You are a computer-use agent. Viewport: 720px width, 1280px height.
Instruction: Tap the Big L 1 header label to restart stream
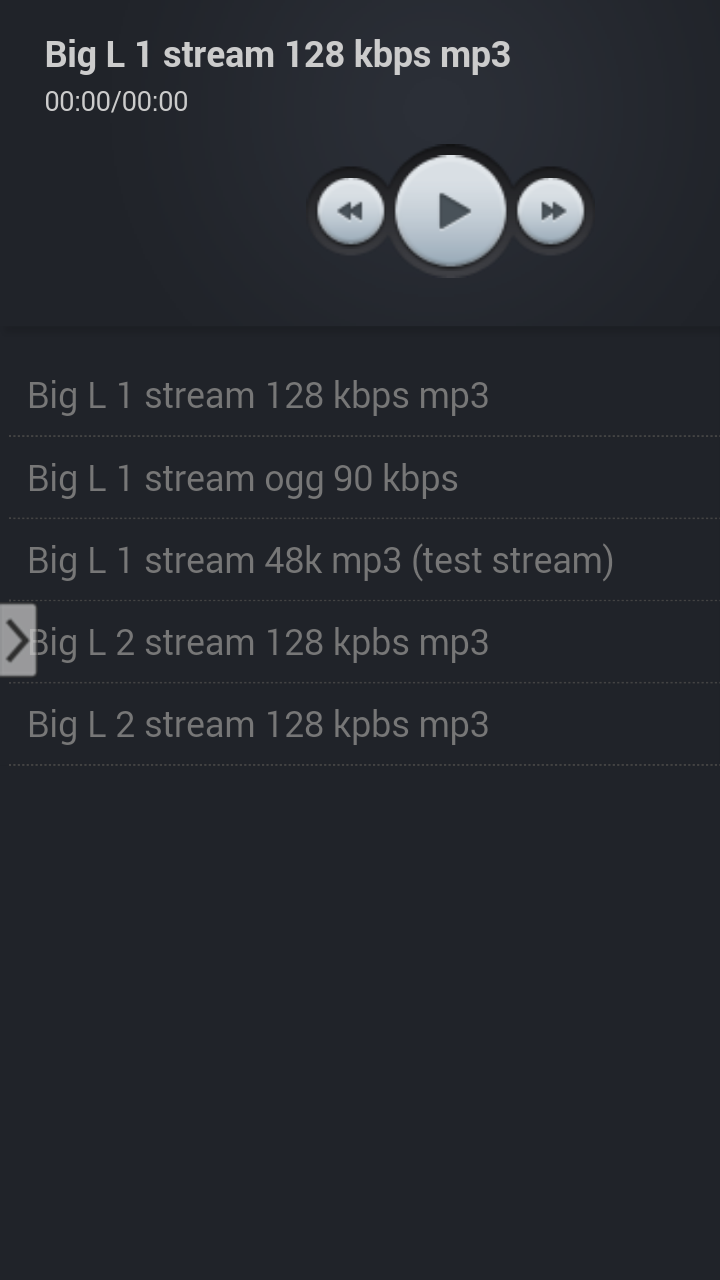click(x=277, y=55)
